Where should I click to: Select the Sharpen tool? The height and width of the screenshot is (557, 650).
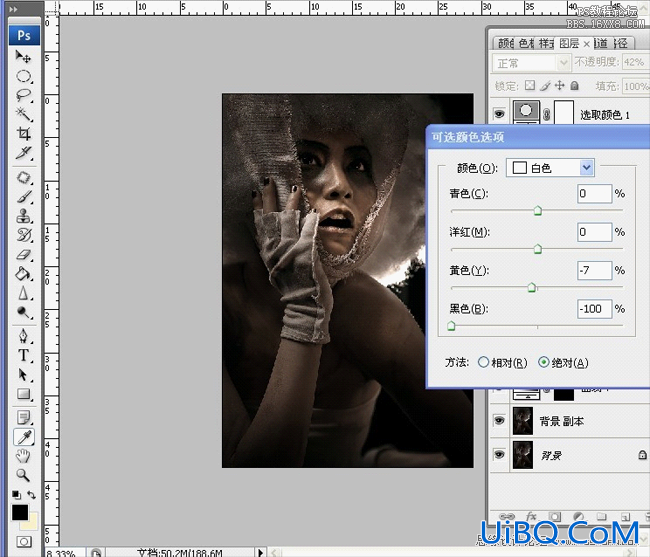[23, 293]
